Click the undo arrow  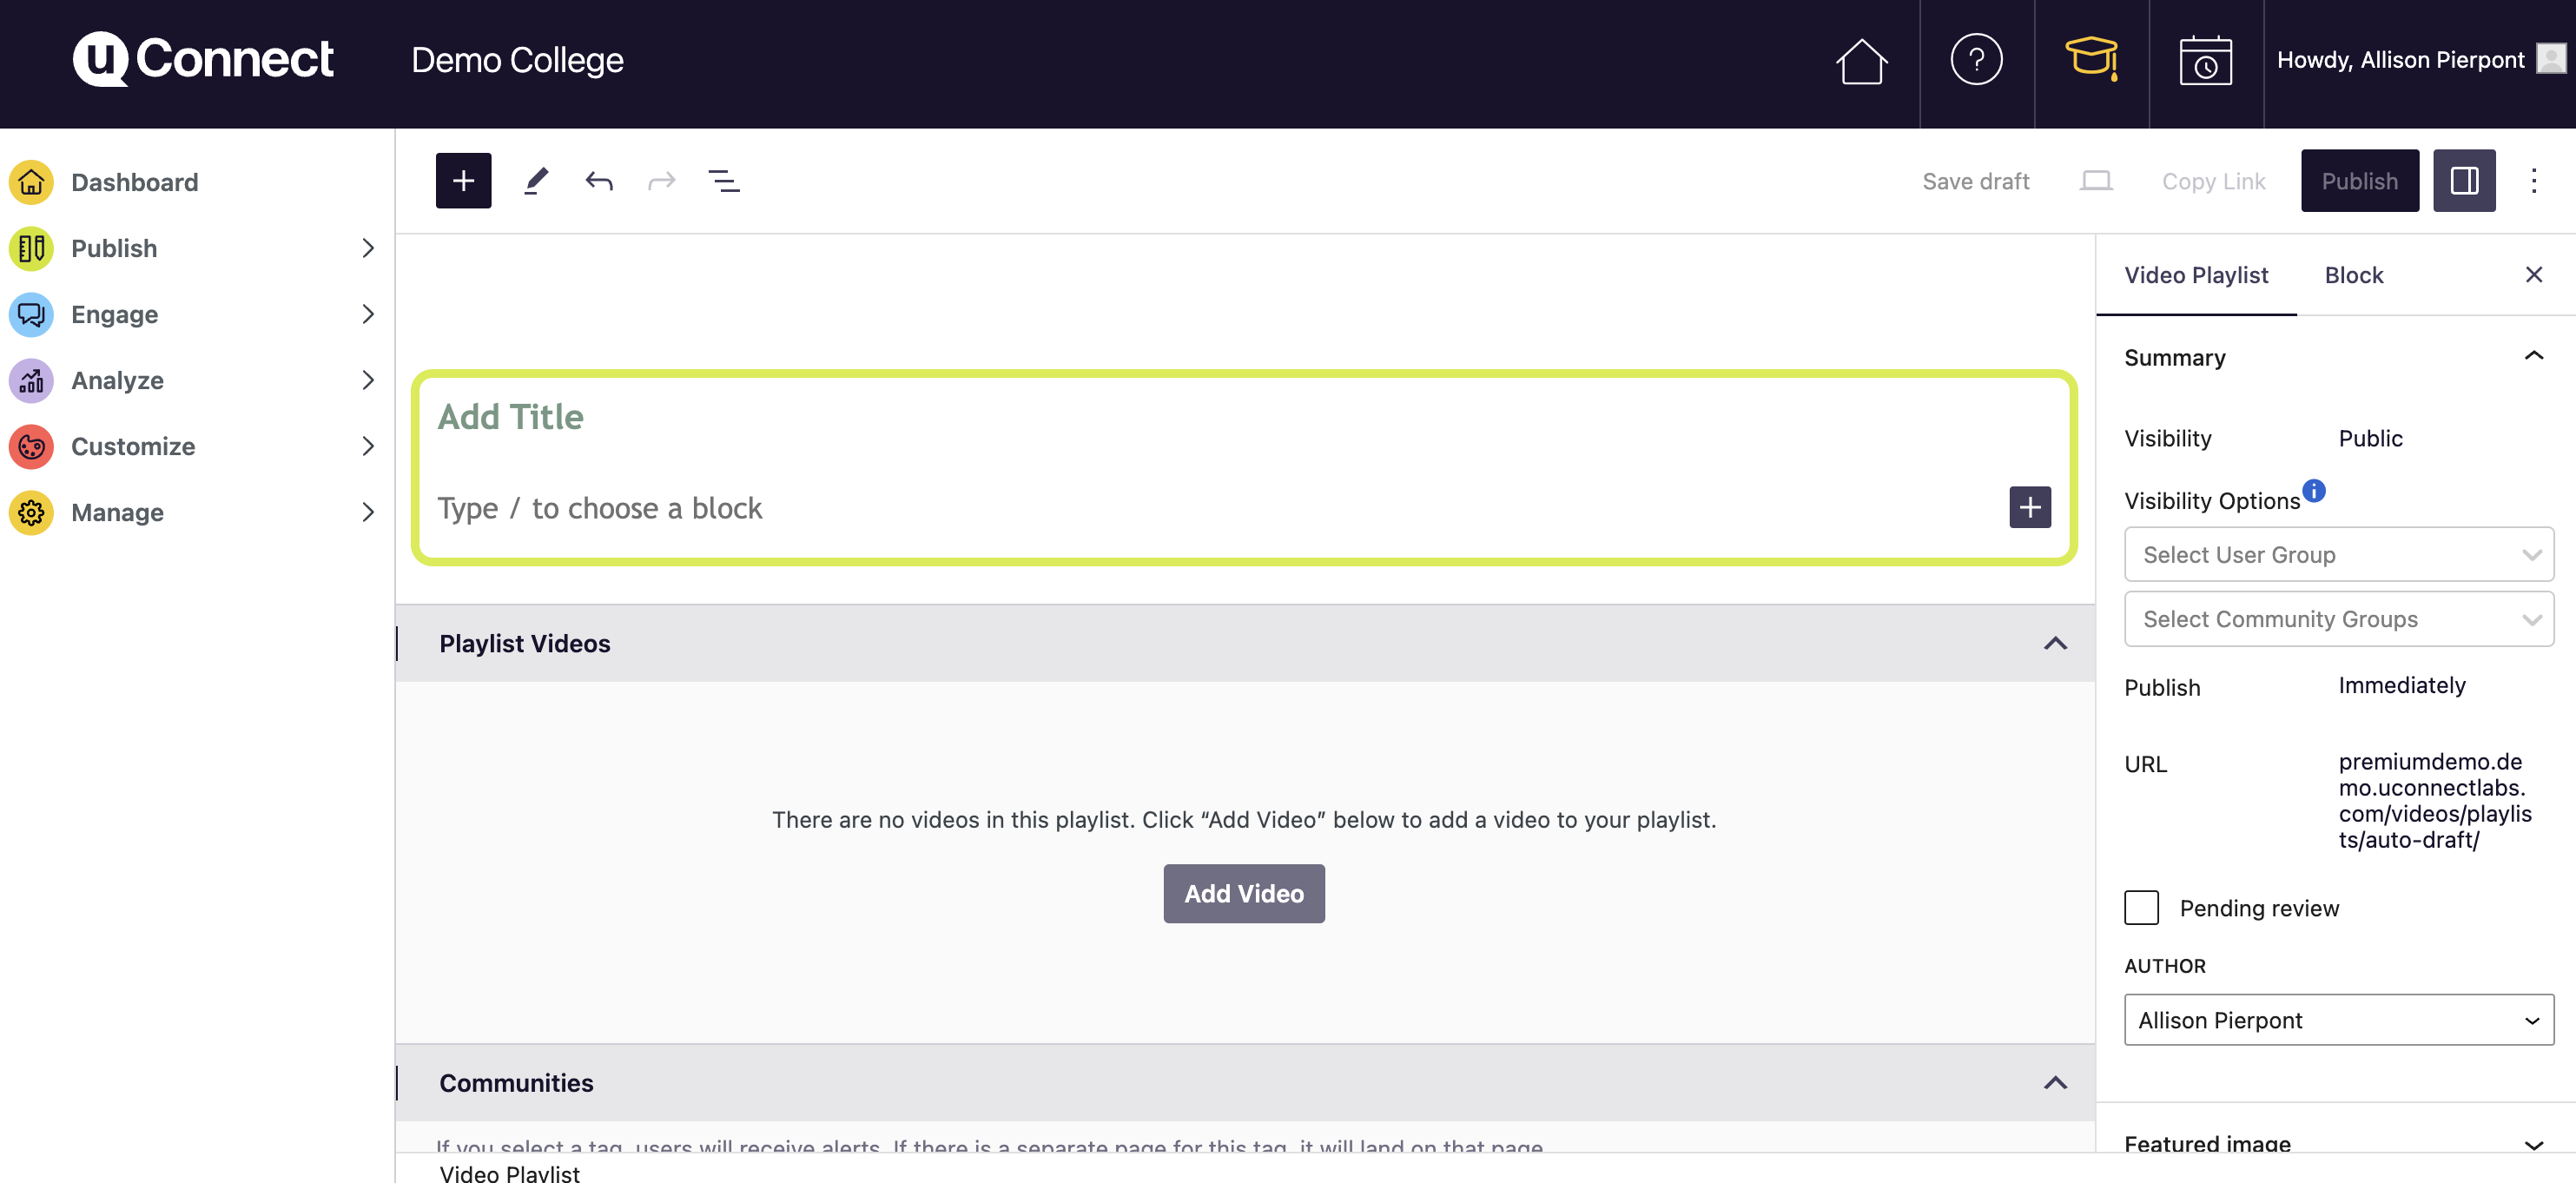(598, 181)
